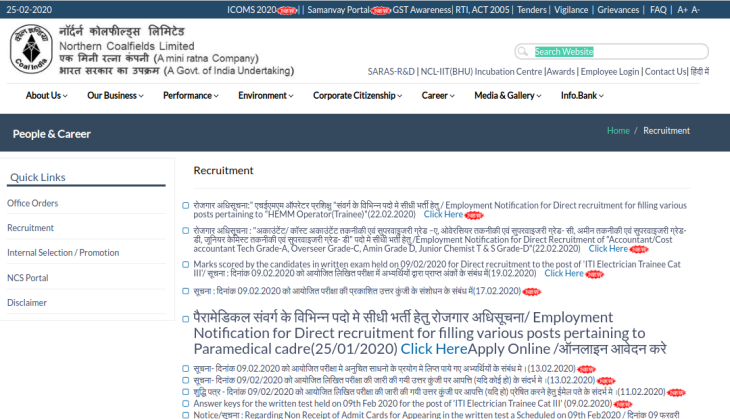Click bullet square for 17.02.2020 notice
The width and height of the screenshot is (730, 419).
(186, 291)
